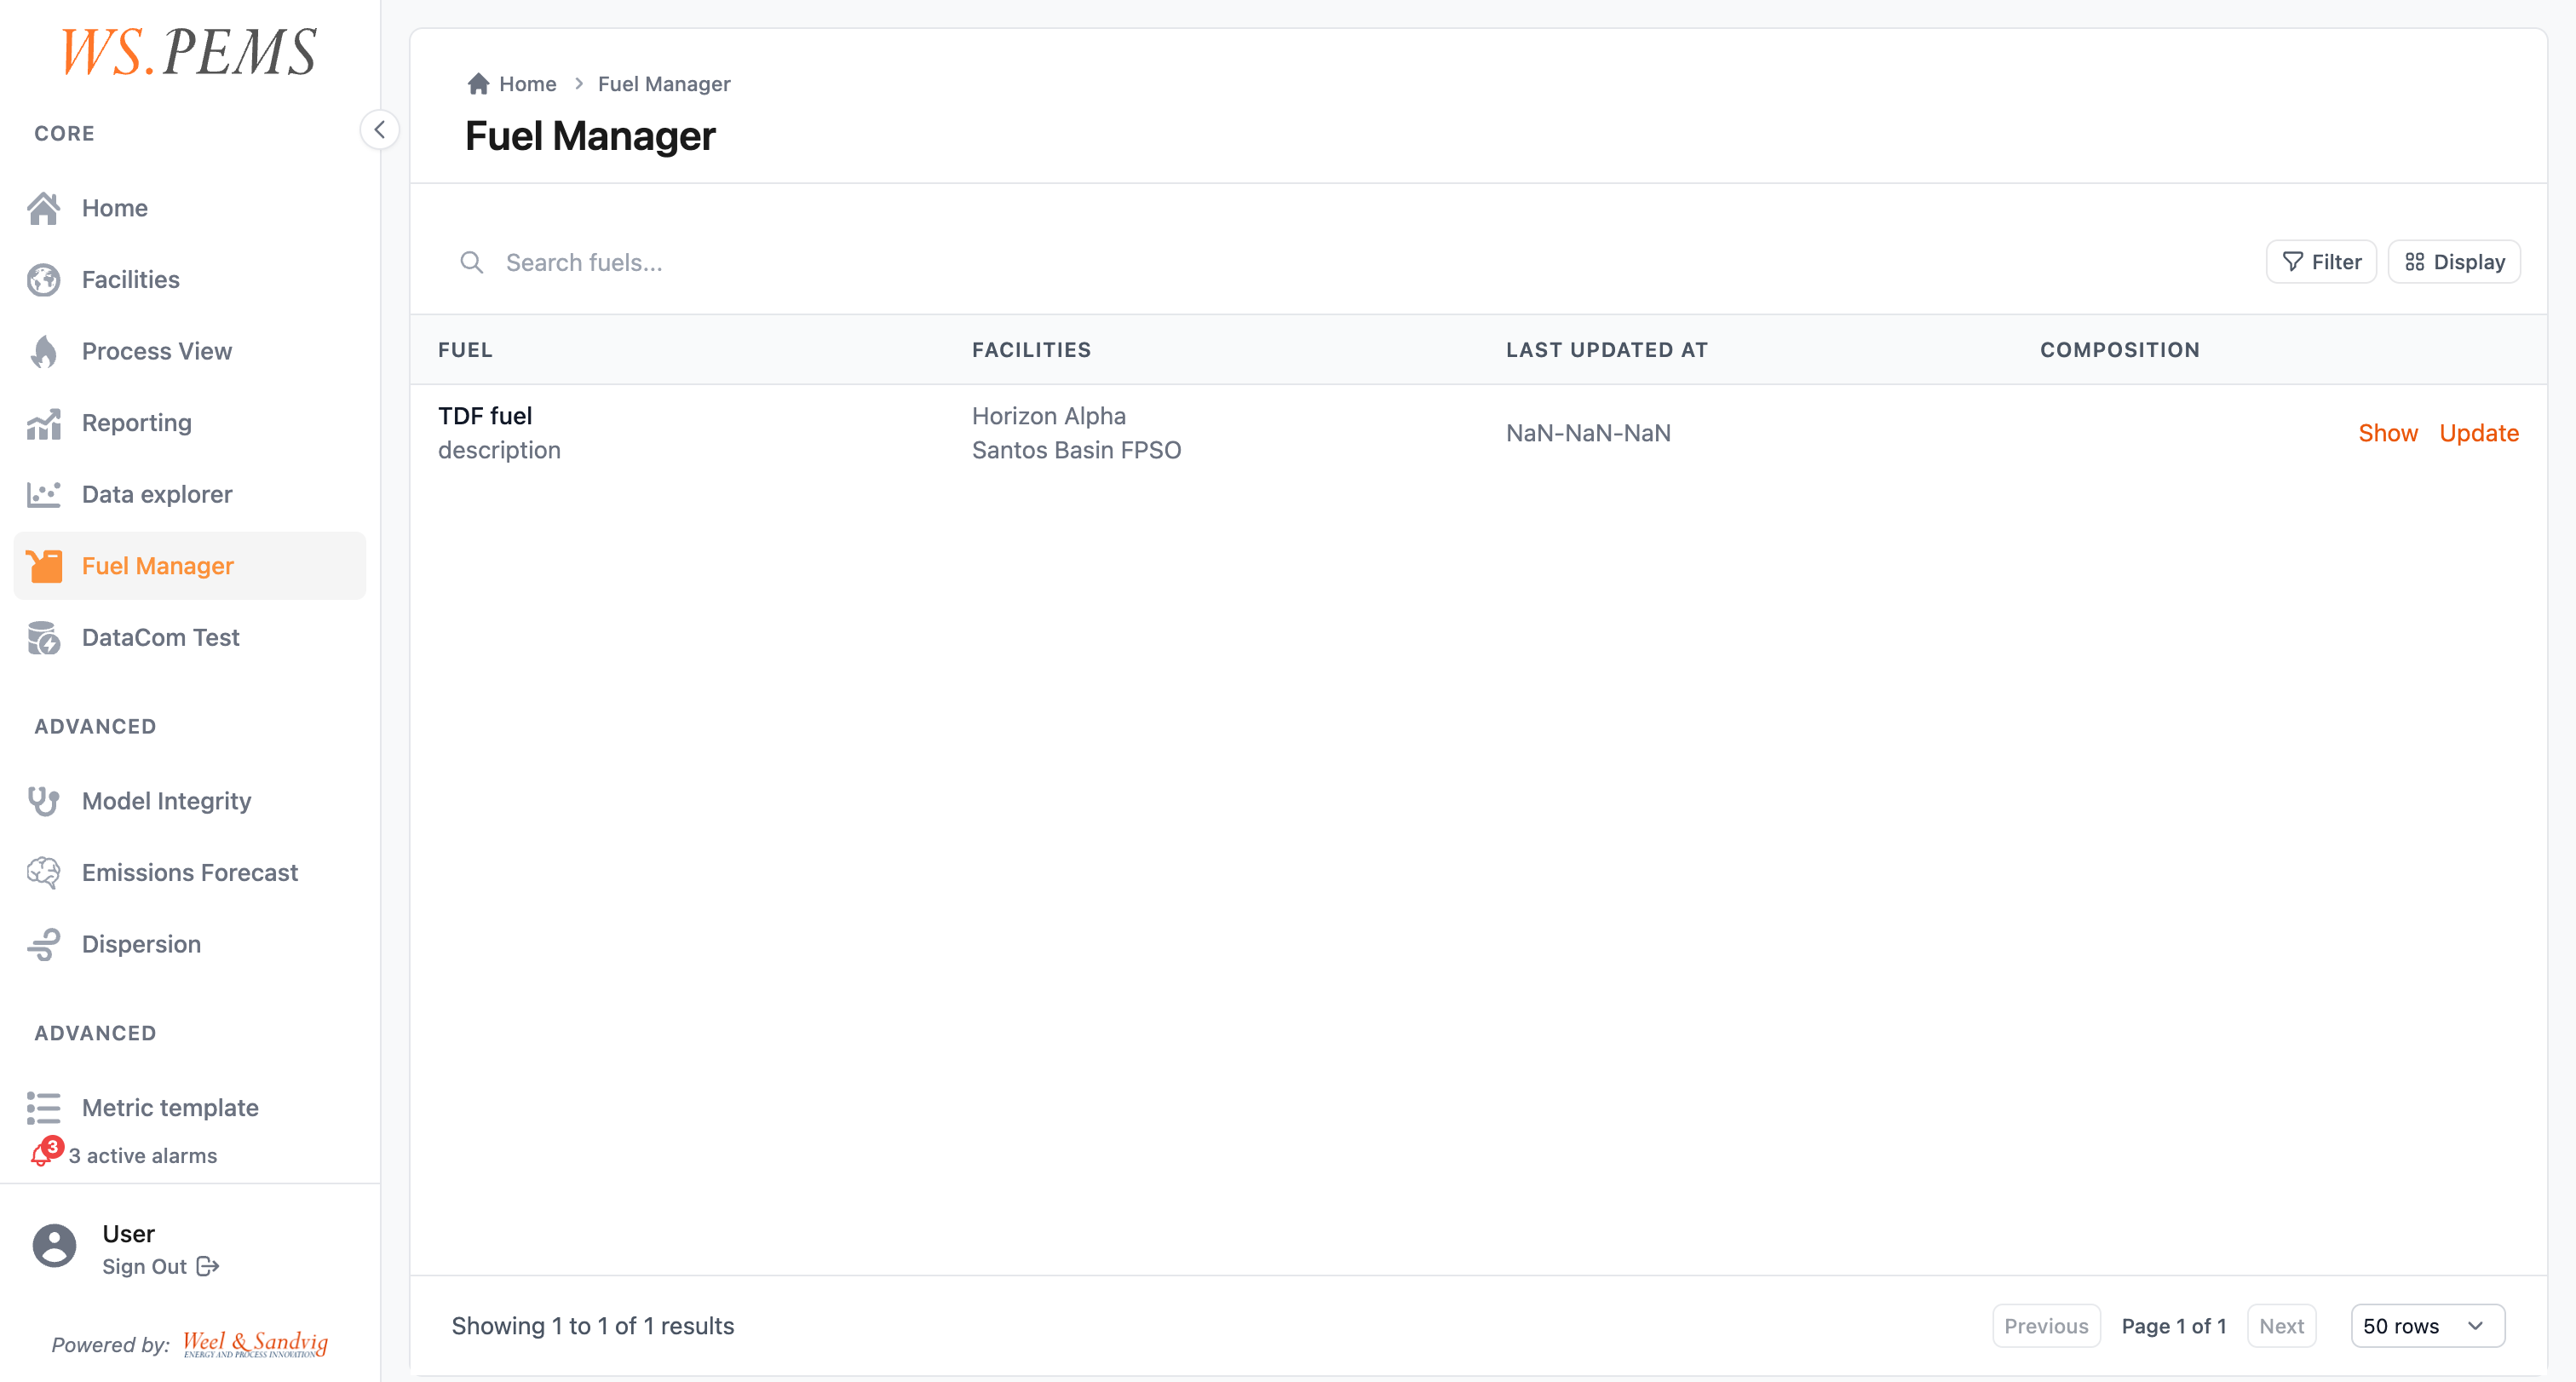Viewport: 2576px width, 1382px height.
Task: Click the Metric template list icon
Action: pyautogui.click(x=43, y=1108)
